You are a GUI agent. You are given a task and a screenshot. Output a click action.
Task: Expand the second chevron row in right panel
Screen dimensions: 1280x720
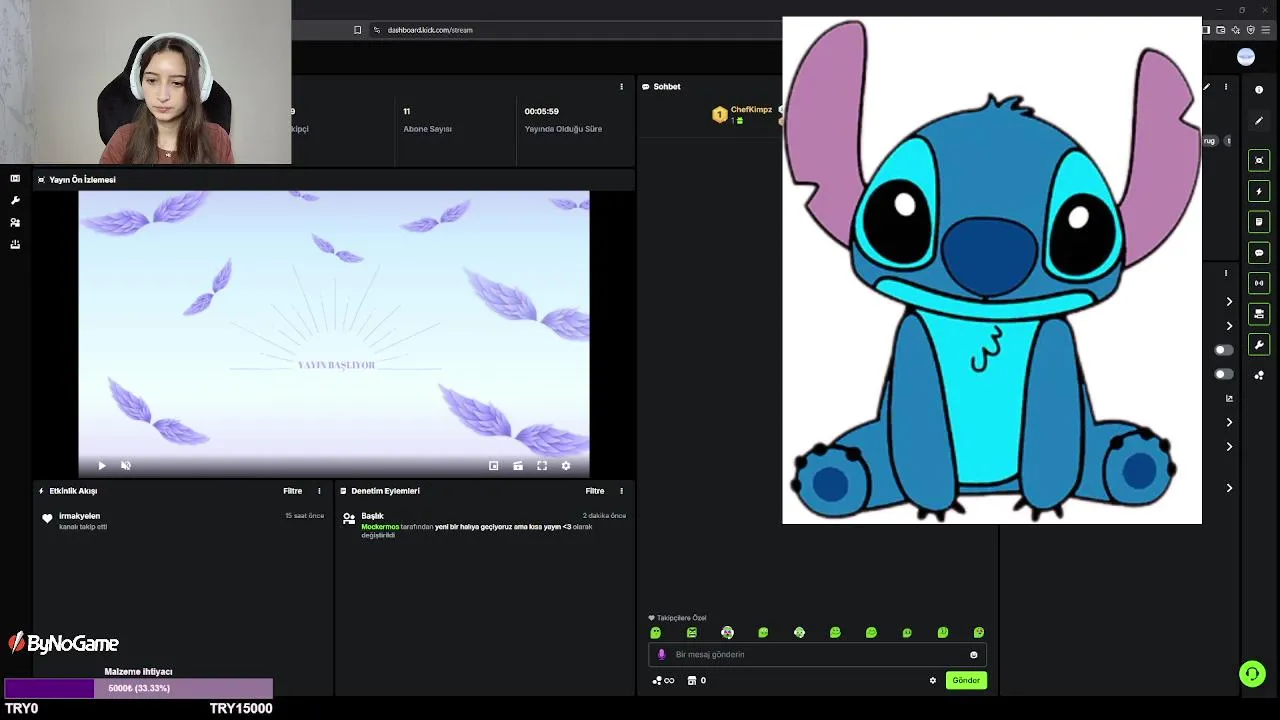tap(1230, 326)
